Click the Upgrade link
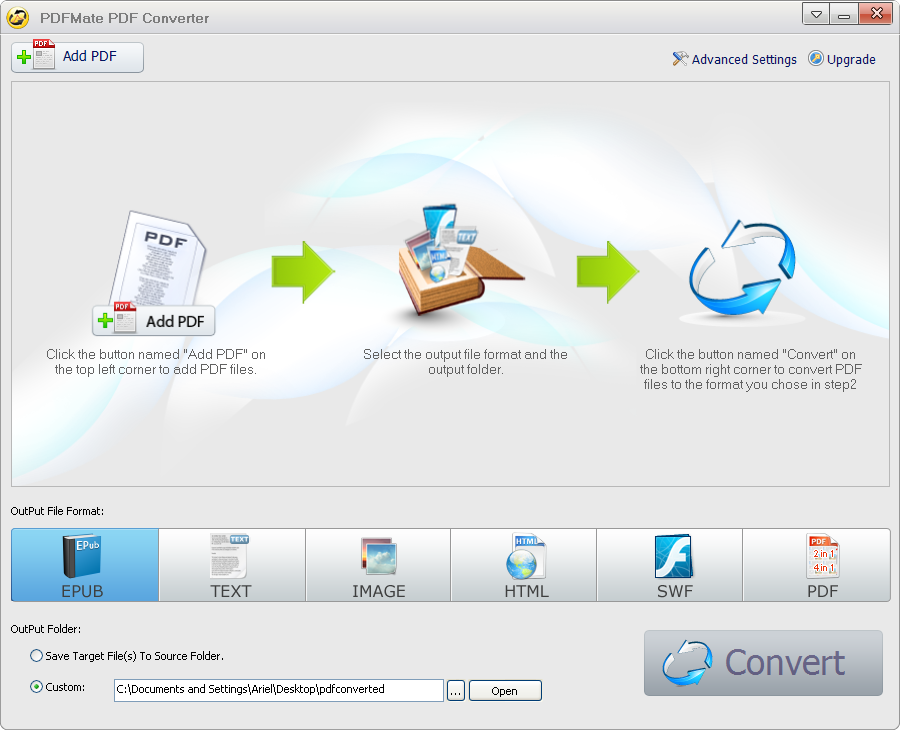Viewport: 900px width, 730px height. [842, 59]
